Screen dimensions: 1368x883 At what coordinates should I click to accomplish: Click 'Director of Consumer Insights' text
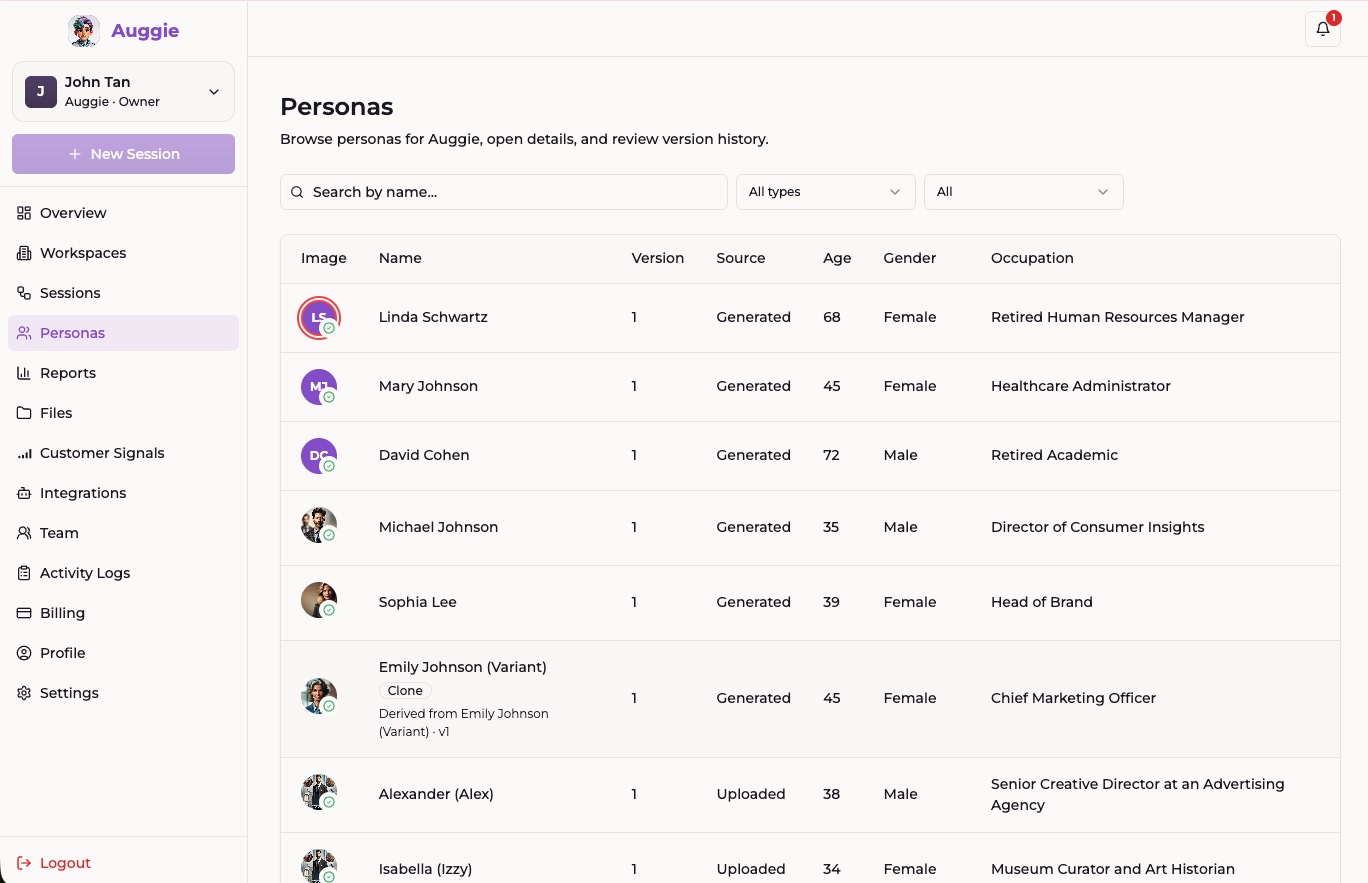coord(1098,527)
